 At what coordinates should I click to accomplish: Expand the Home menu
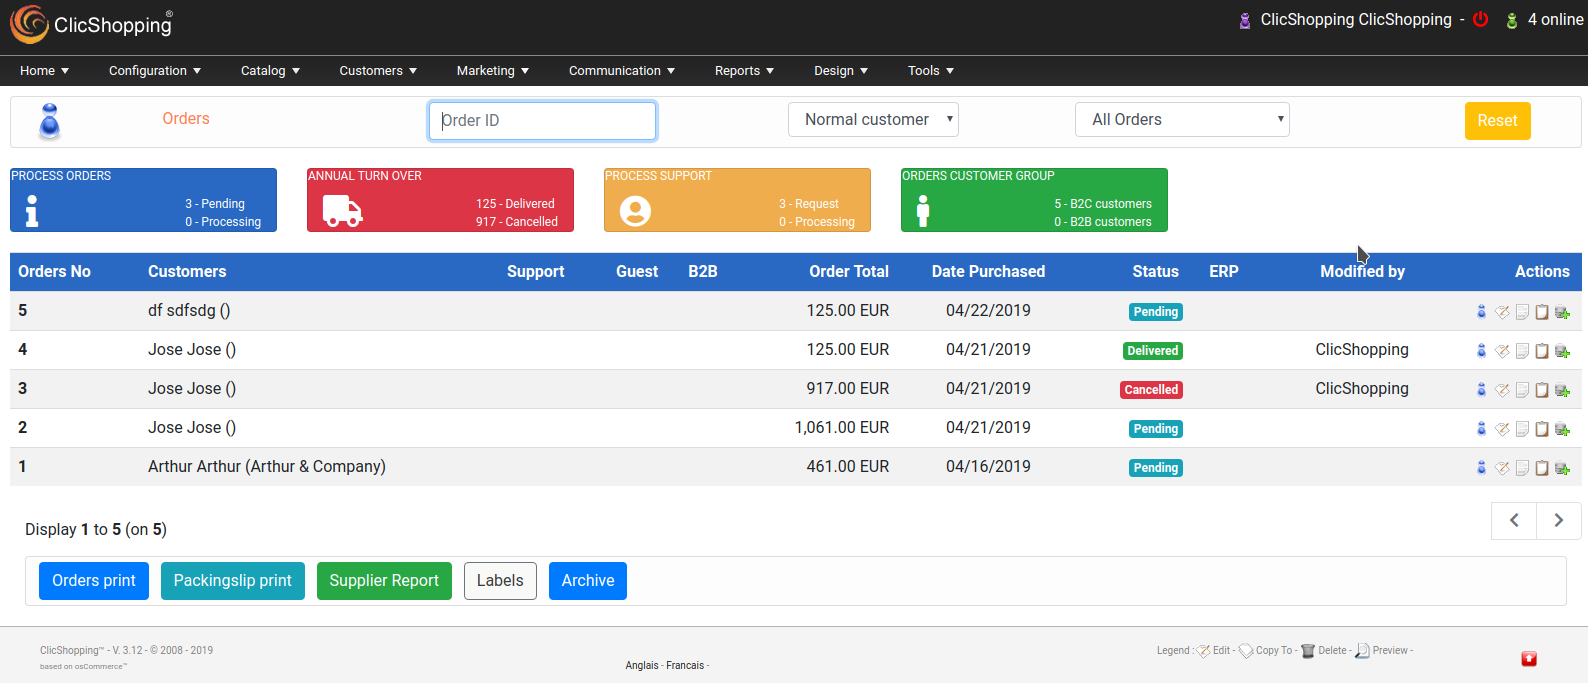(44, 70)
